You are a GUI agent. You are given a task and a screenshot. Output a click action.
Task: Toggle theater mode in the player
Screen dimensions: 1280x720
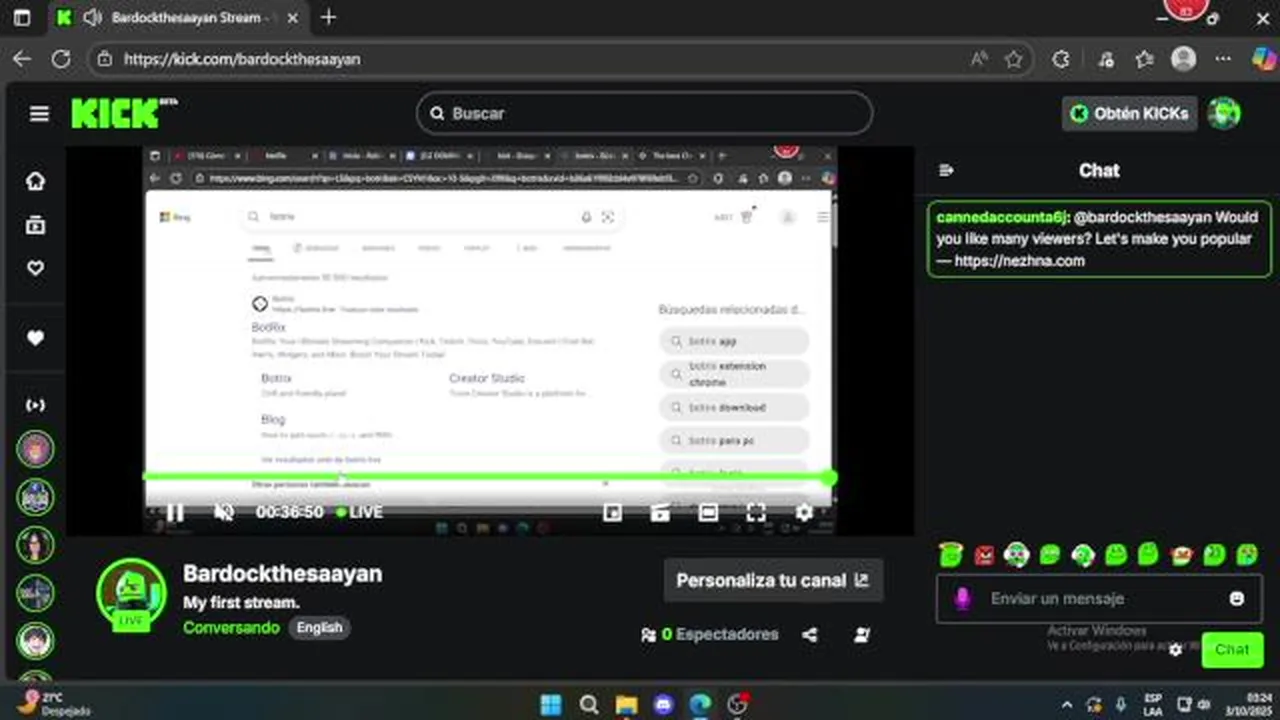click(708, 512)
